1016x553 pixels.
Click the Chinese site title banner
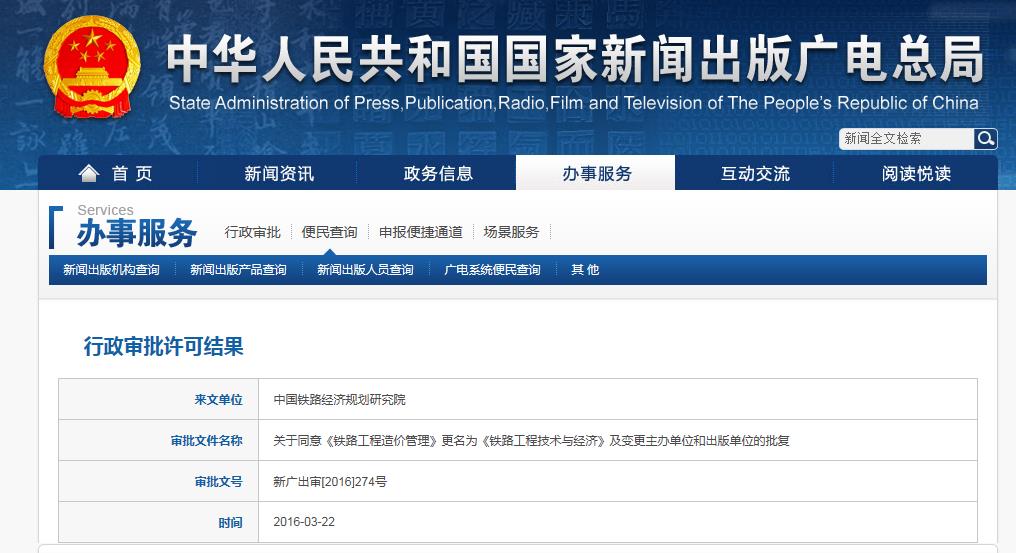coord(575,58)
